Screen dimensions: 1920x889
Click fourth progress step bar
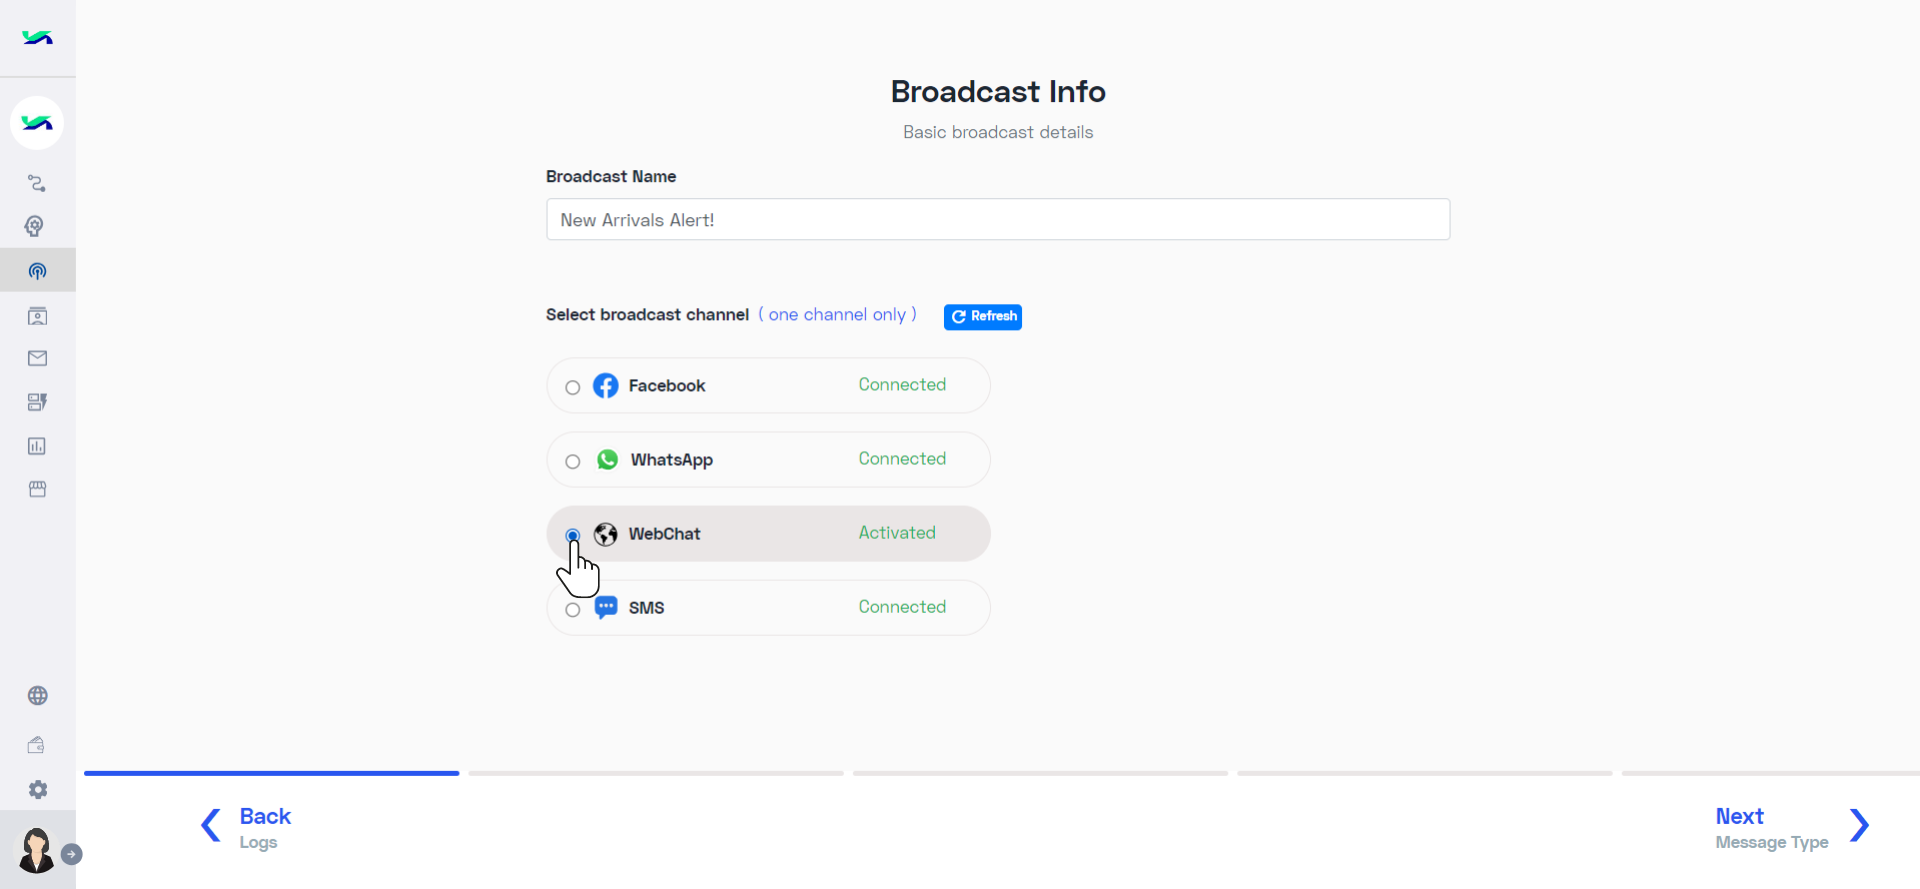pos(1425,773)
